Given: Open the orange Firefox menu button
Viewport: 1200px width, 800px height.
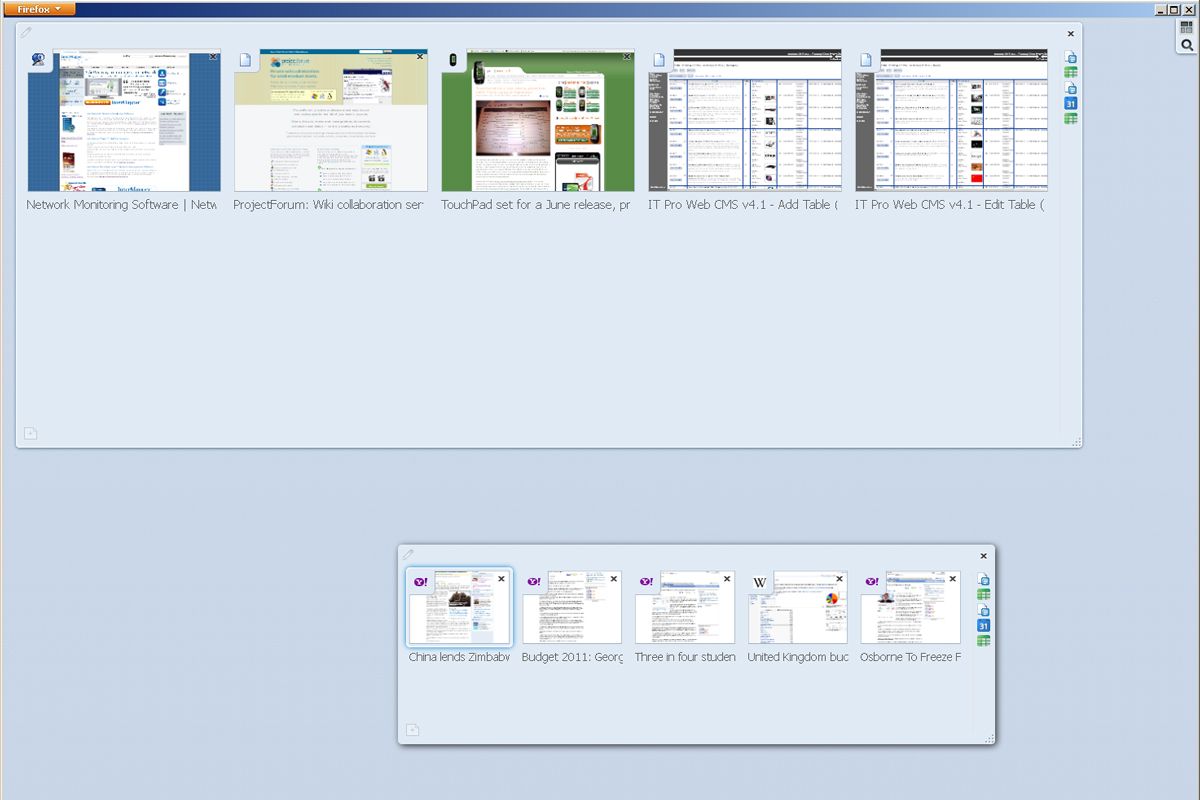Looking at the screenshot, I should (x=39, y=9).
